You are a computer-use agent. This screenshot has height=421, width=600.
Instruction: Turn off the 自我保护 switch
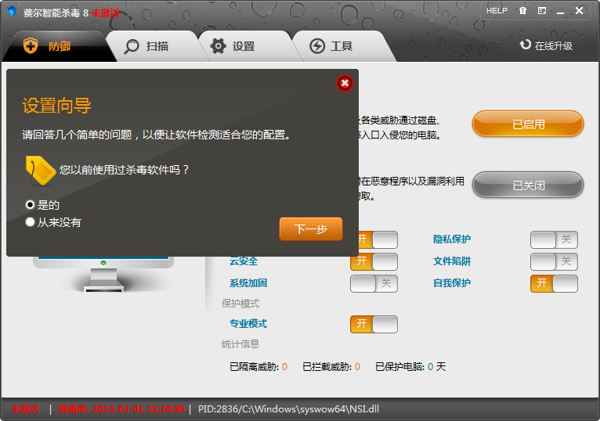(553, 283)
